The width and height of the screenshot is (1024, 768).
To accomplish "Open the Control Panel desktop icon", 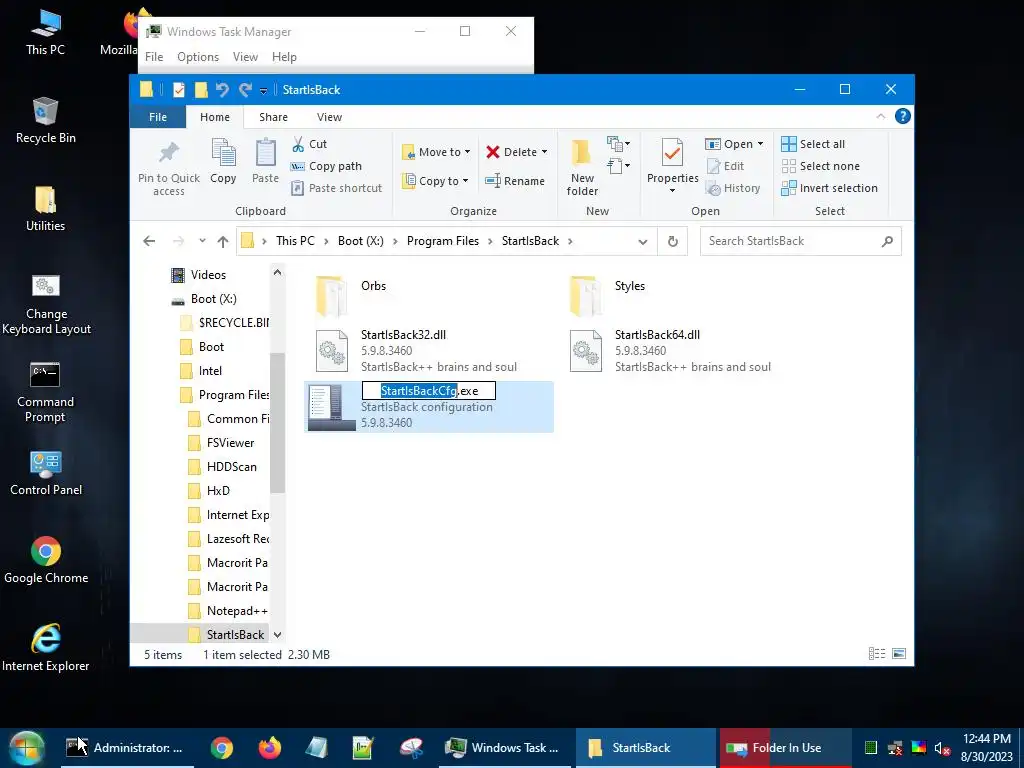I will [46, 473].
